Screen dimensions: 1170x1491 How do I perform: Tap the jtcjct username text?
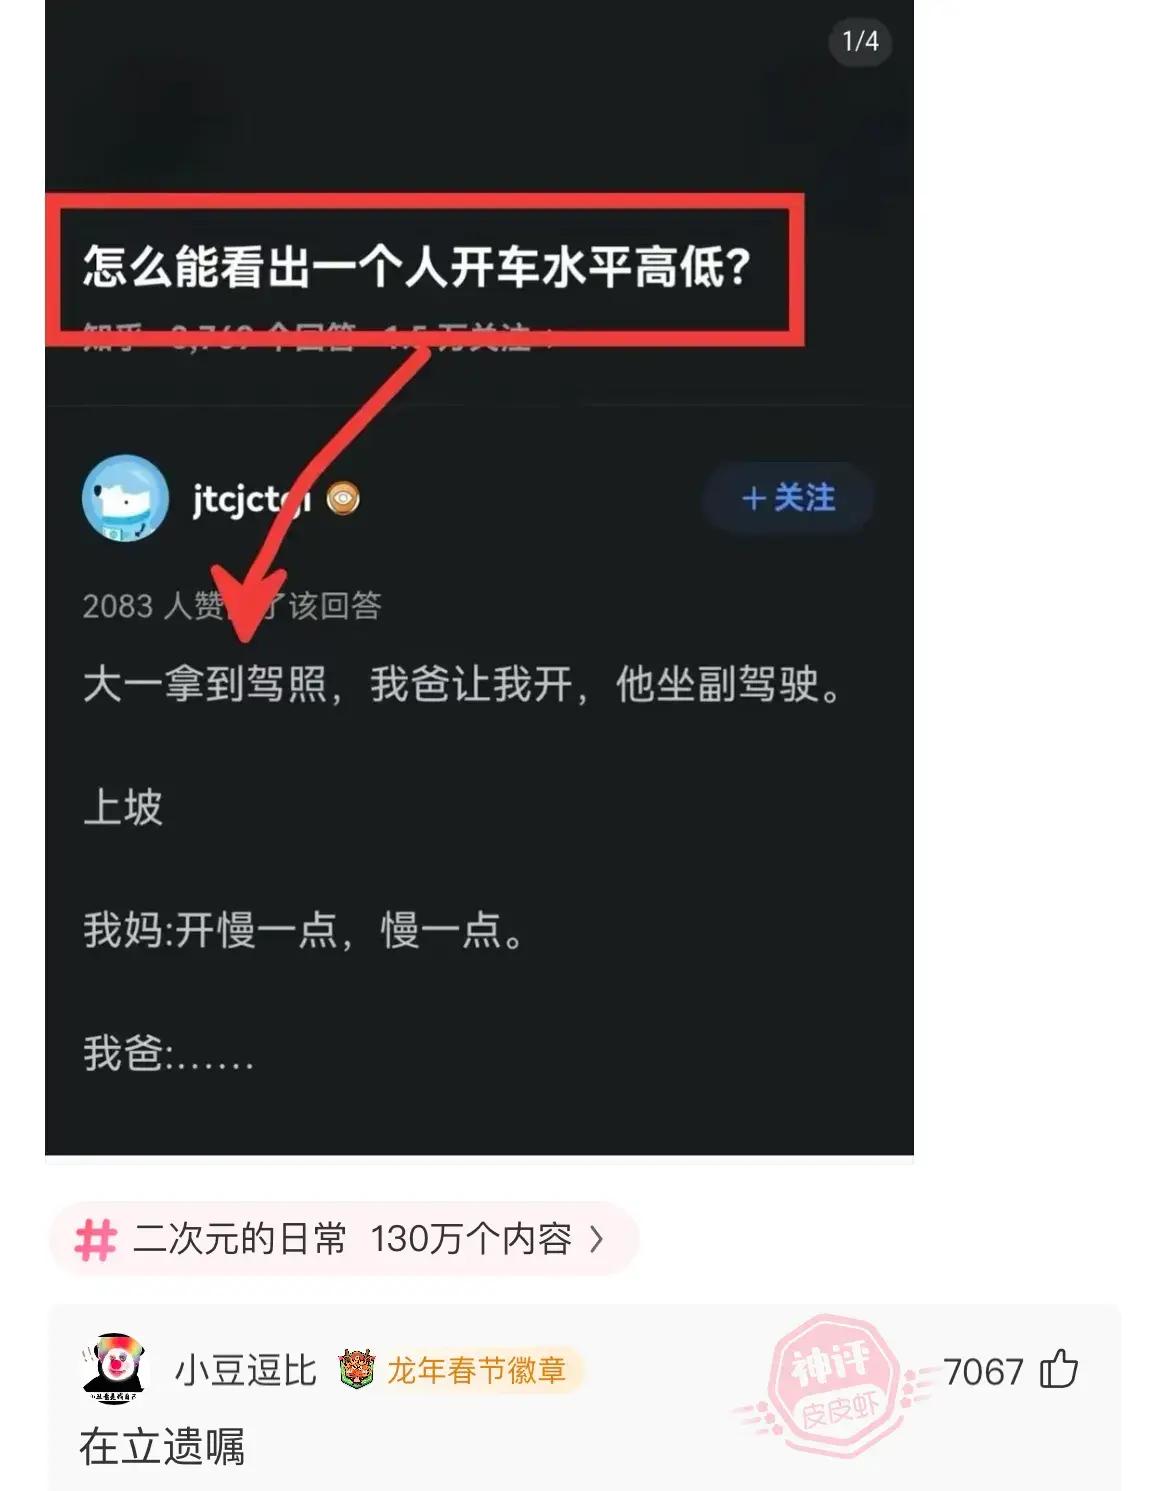(x=251, y=498)
